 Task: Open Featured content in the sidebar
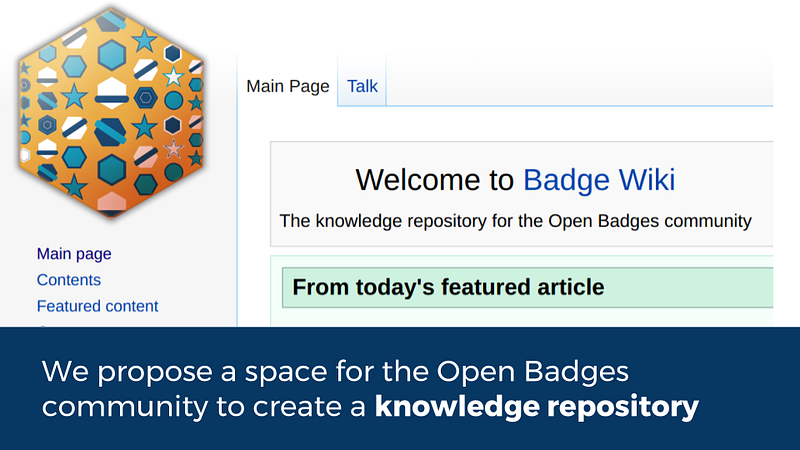coord(97,306)
